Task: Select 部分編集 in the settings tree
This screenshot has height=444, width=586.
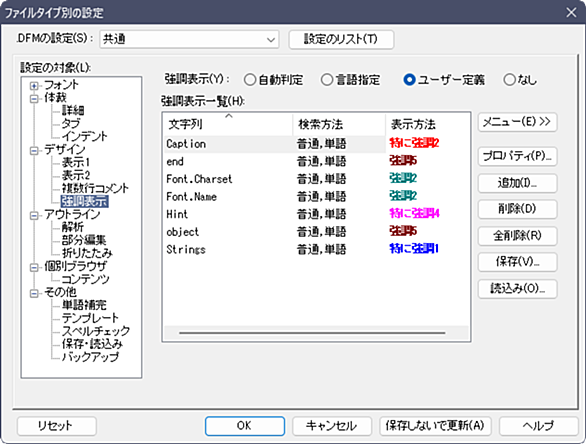Action: click(84, 240)
